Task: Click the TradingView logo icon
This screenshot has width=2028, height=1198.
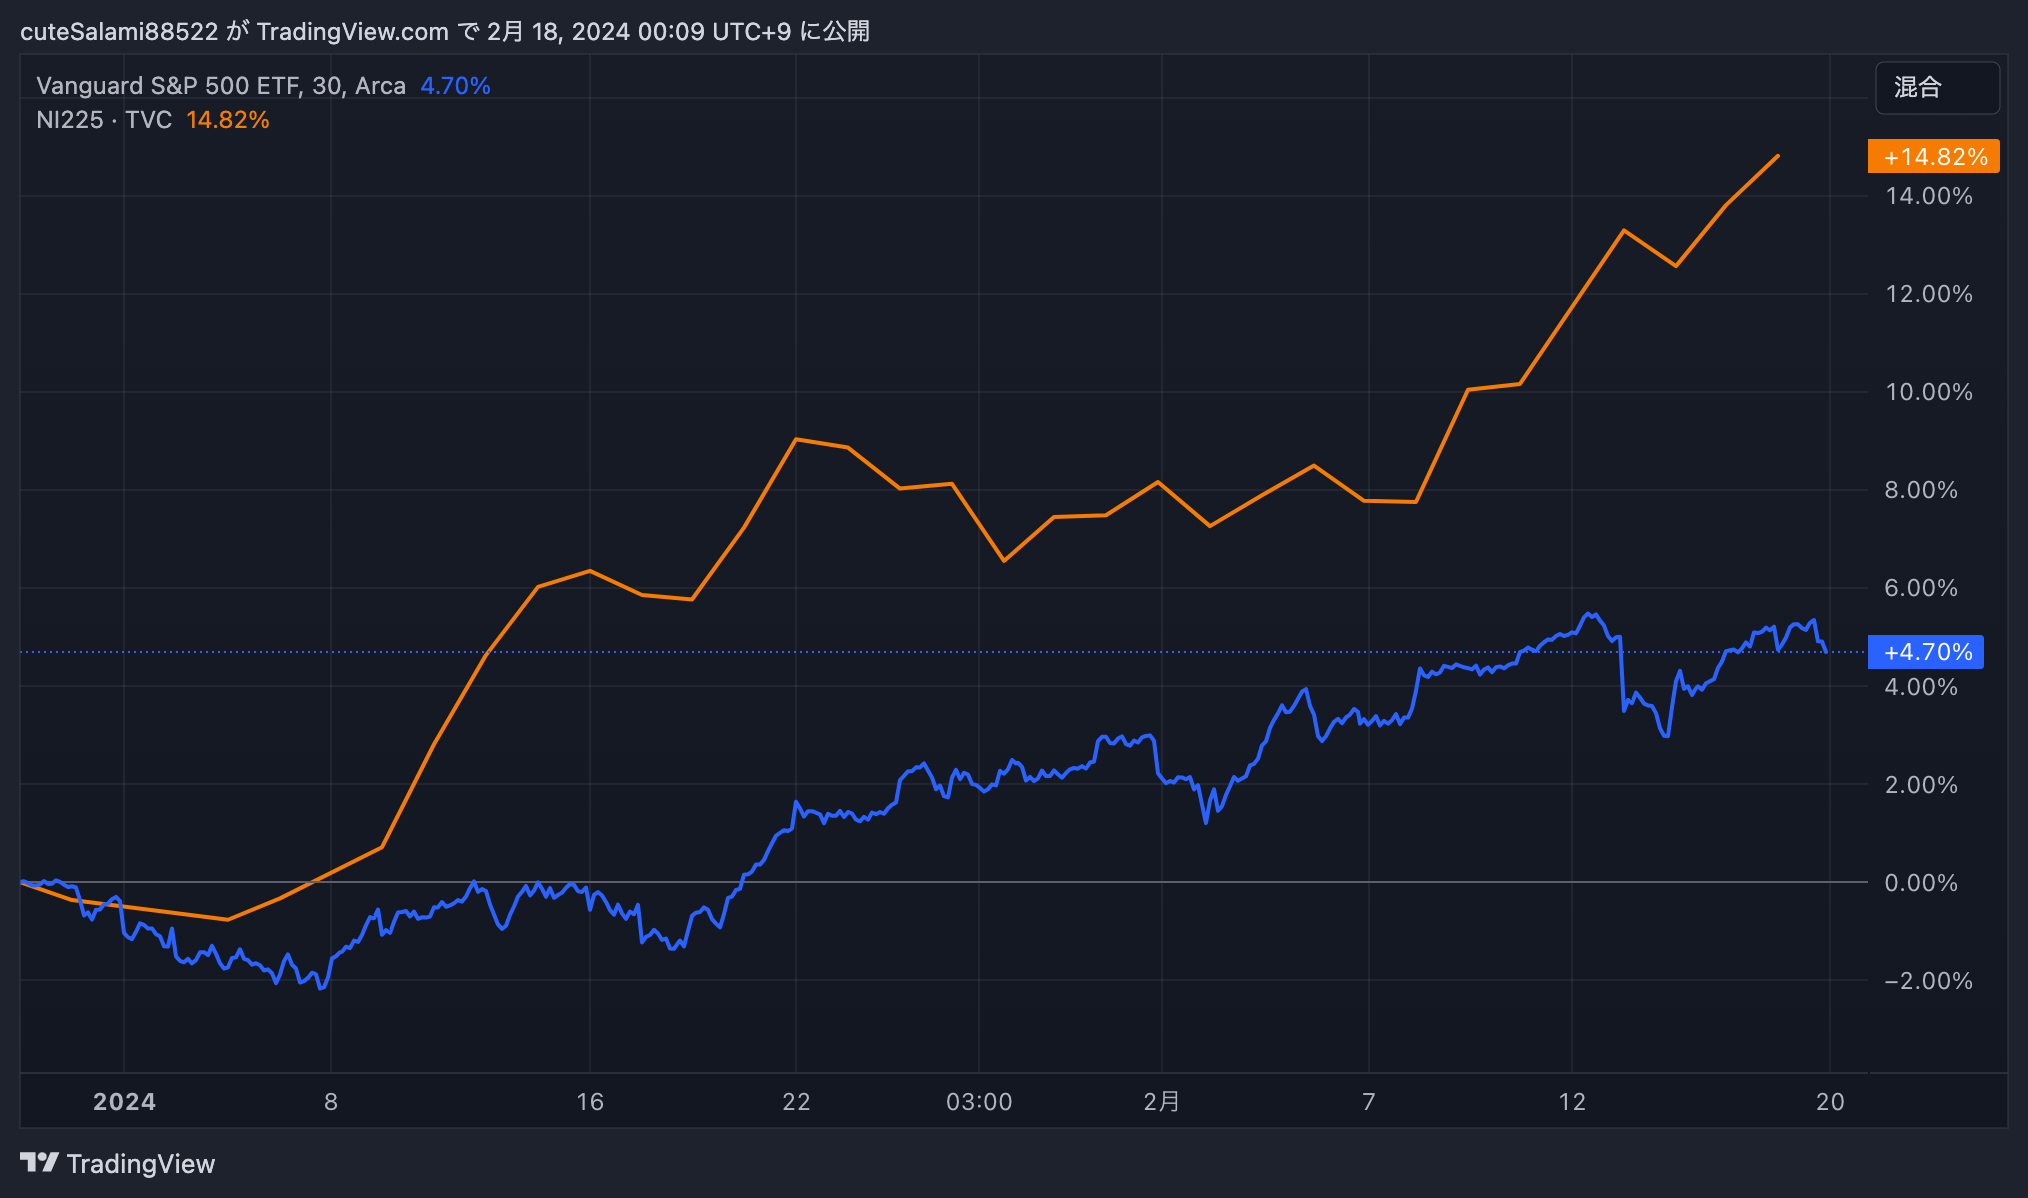Action: point(39,1163)
